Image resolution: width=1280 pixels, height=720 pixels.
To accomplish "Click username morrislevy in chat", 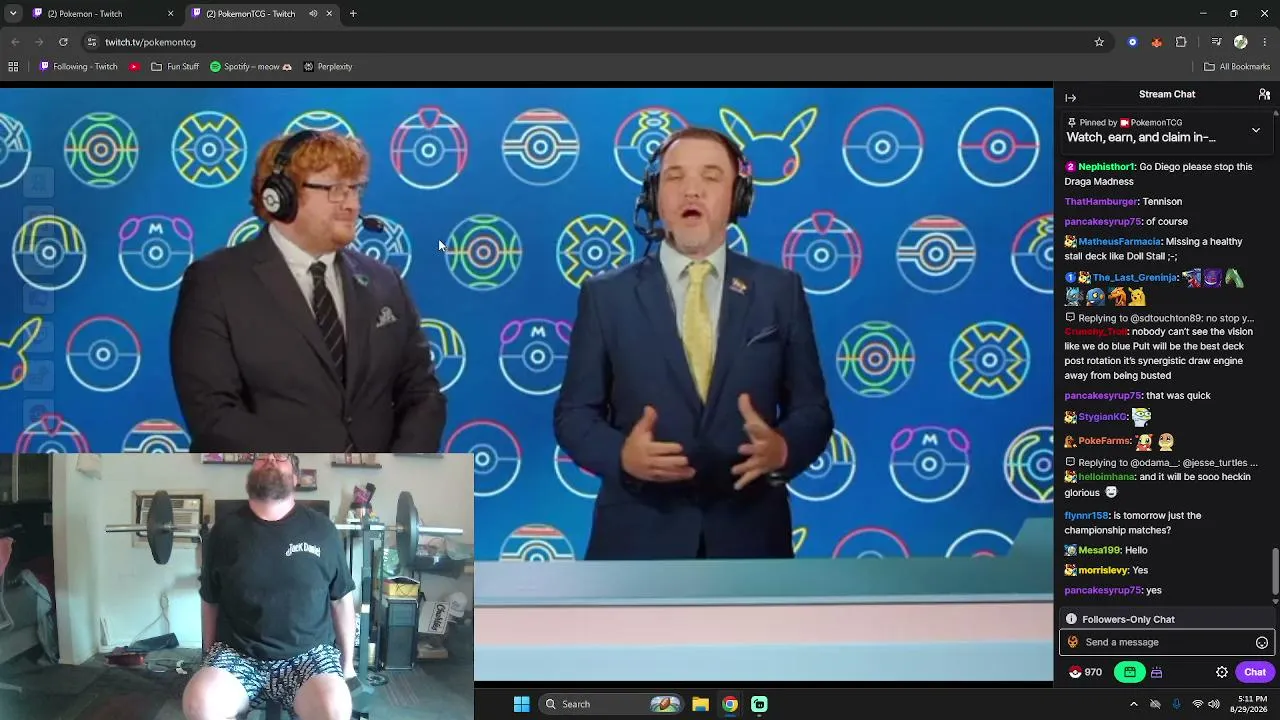I will (1103, 571).
